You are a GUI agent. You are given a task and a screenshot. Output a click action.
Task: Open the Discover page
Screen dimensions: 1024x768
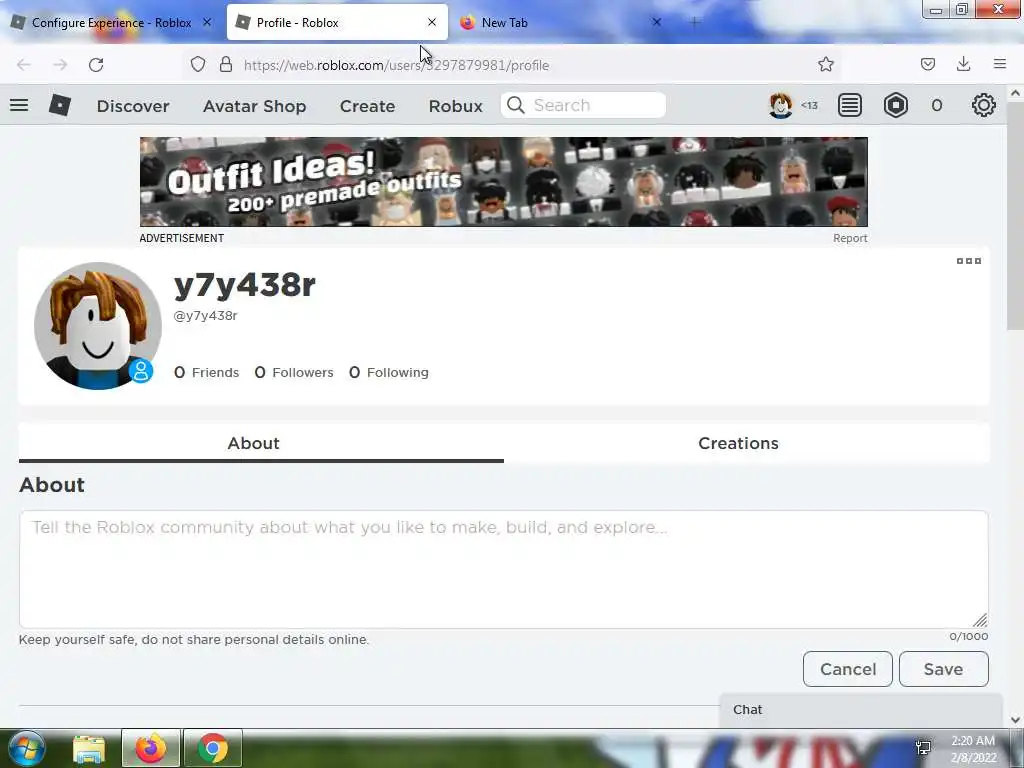(x=133, y=106)
